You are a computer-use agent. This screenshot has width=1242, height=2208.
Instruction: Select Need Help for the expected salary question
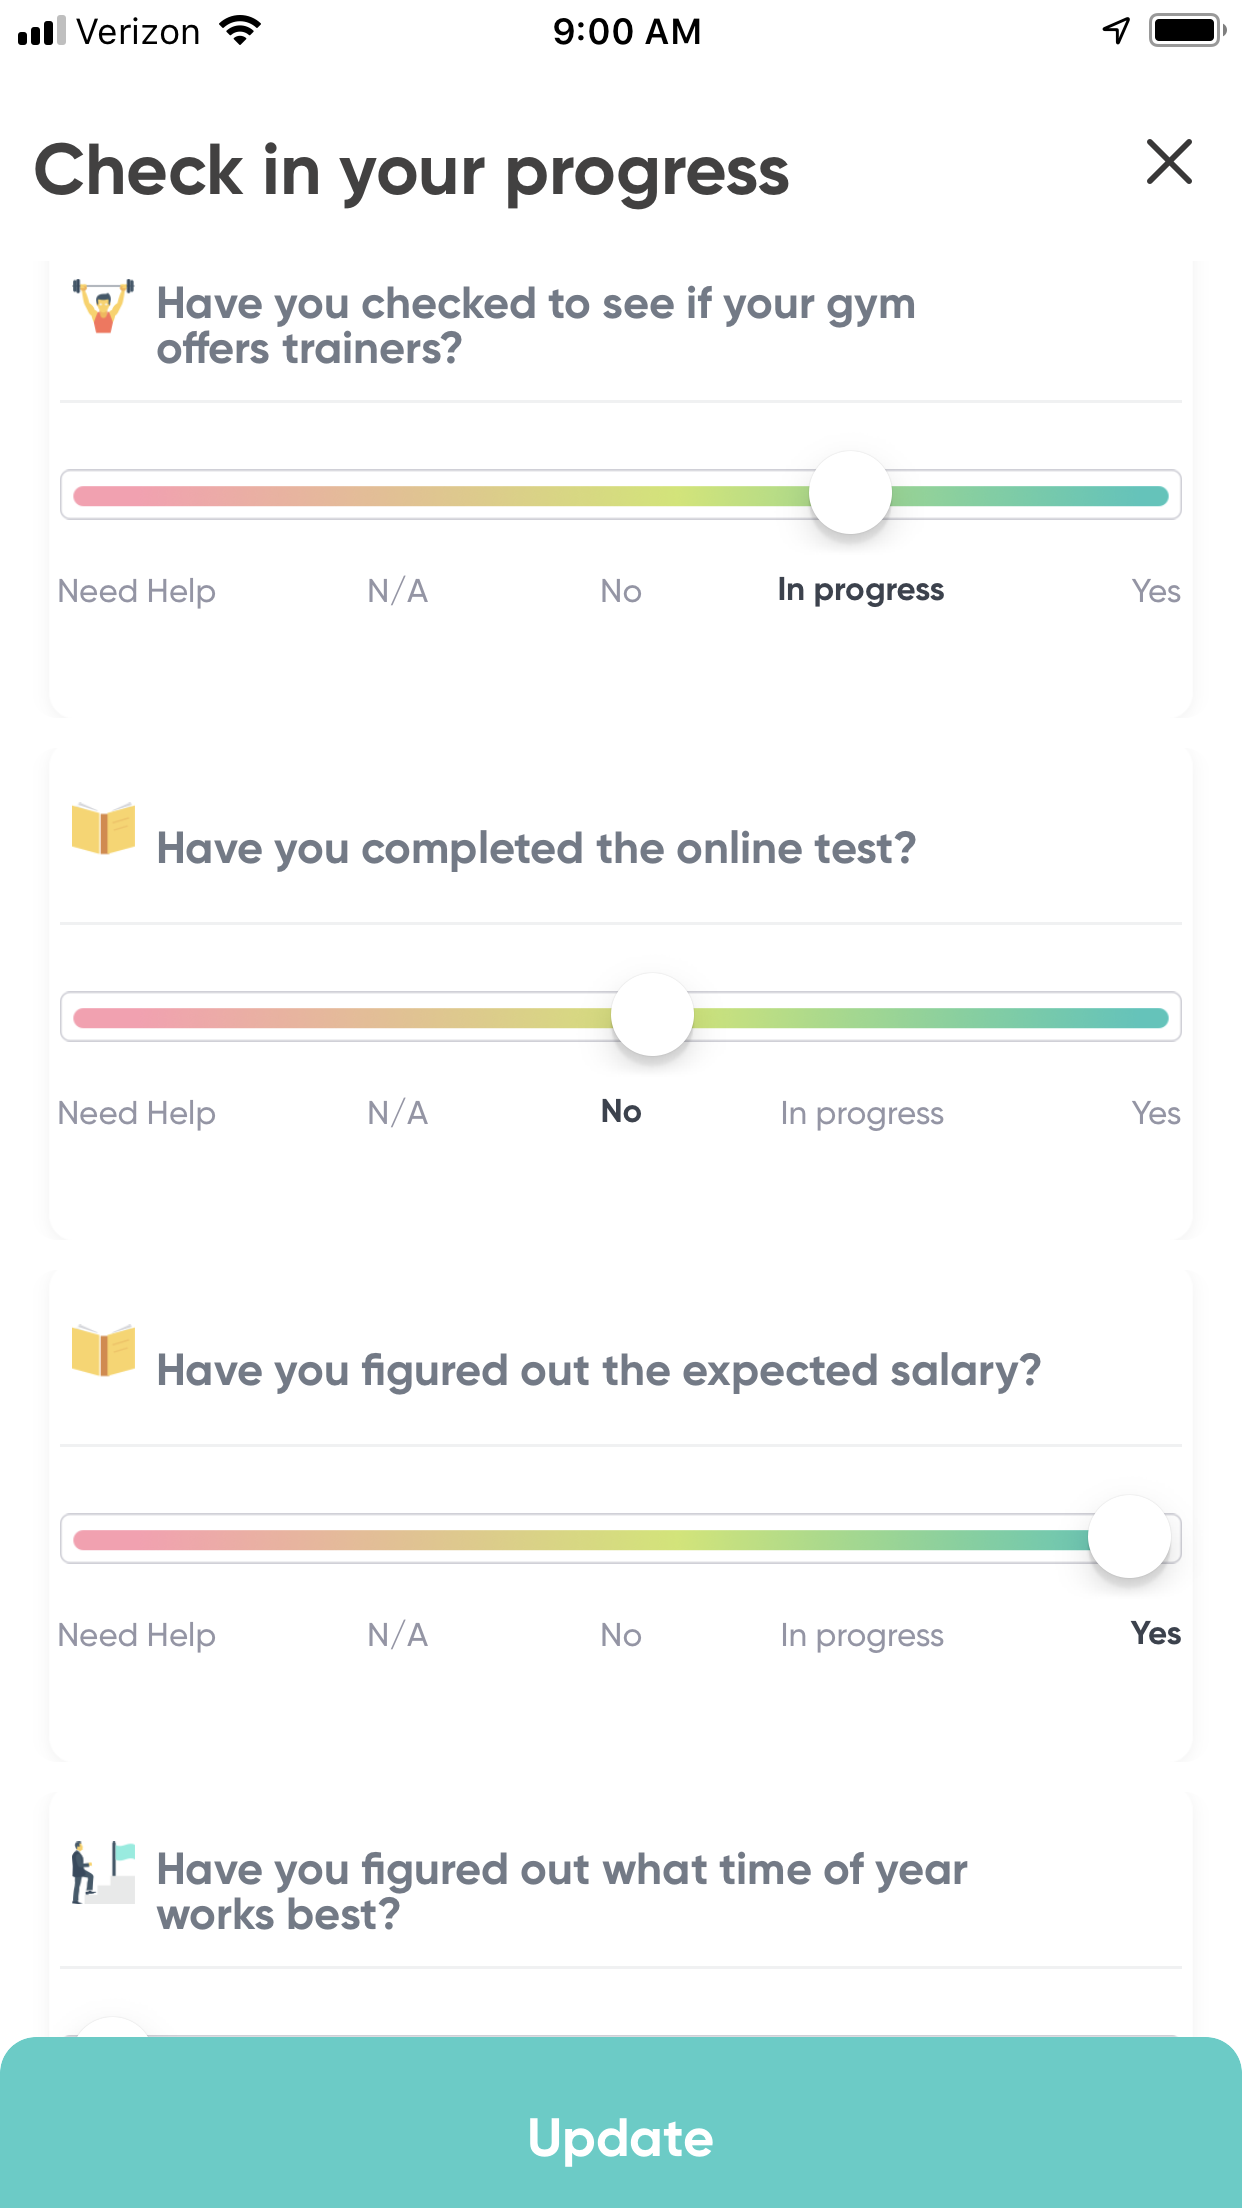coord(137,1635)
